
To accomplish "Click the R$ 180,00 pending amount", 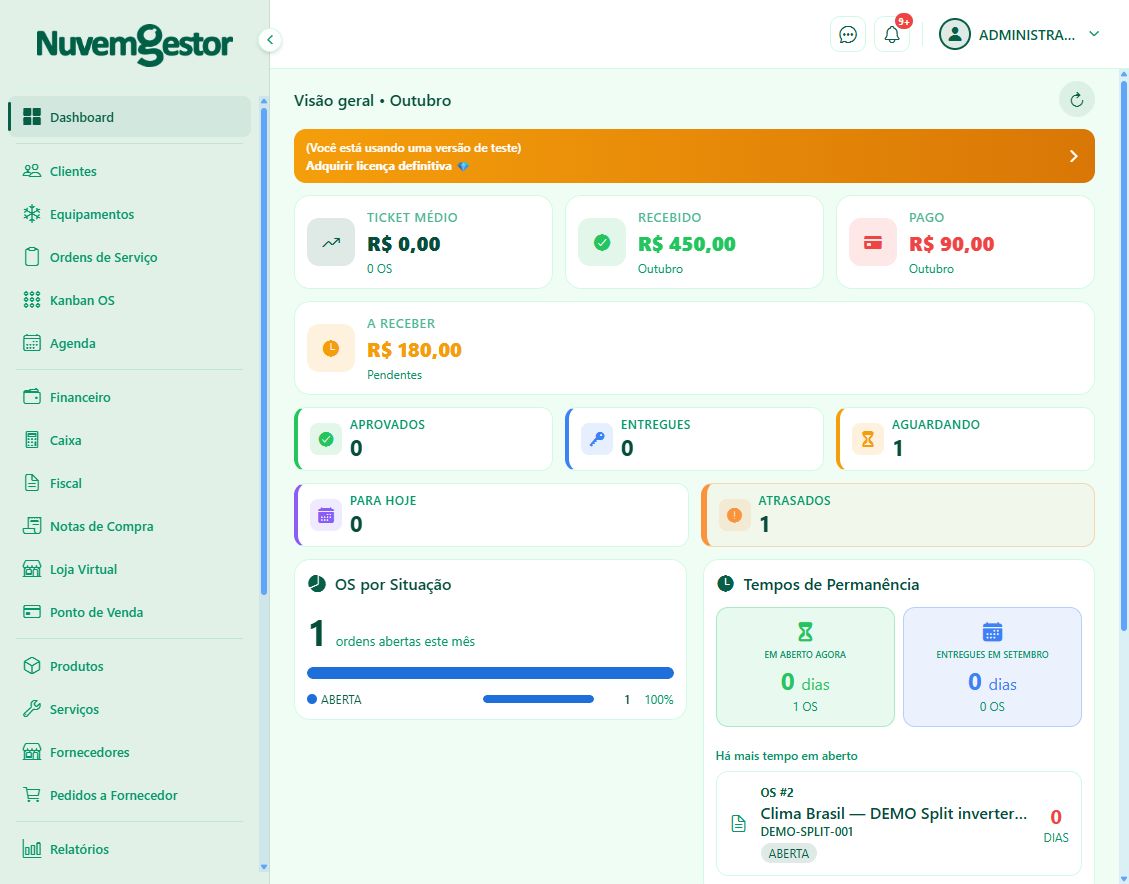I will [414, 350].
